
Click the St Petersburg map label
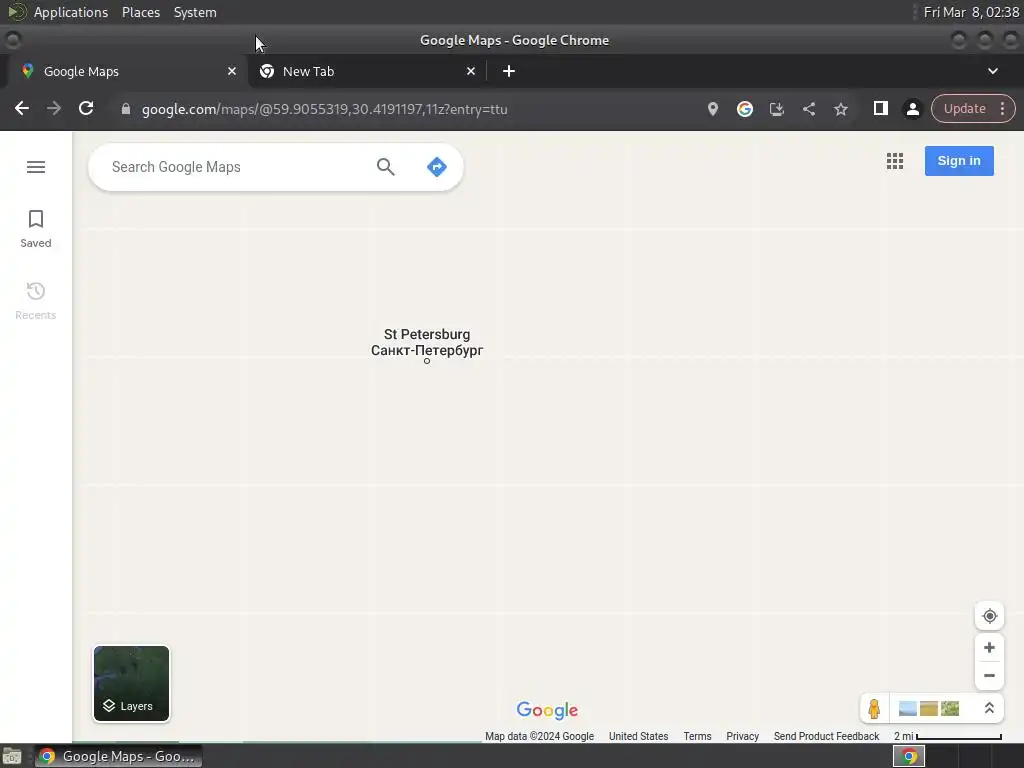427,342
